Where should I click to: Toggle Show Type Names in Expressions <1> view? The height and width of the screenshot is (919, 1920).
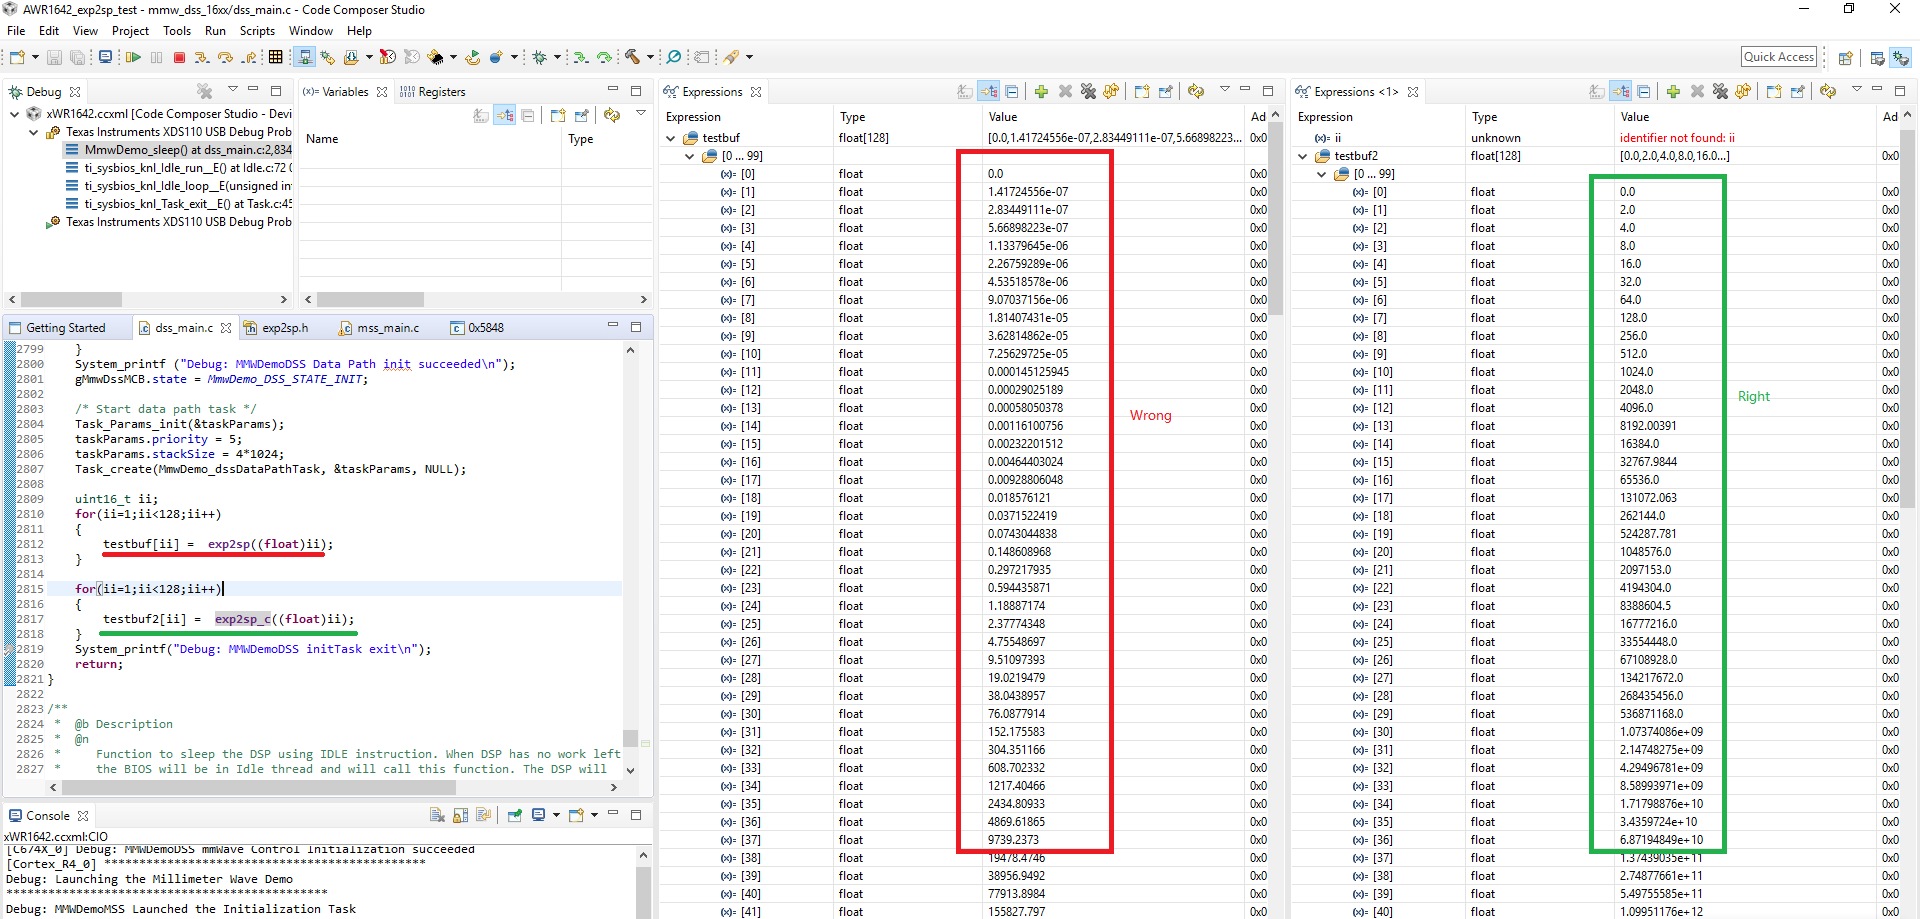tap(1597, 92)
